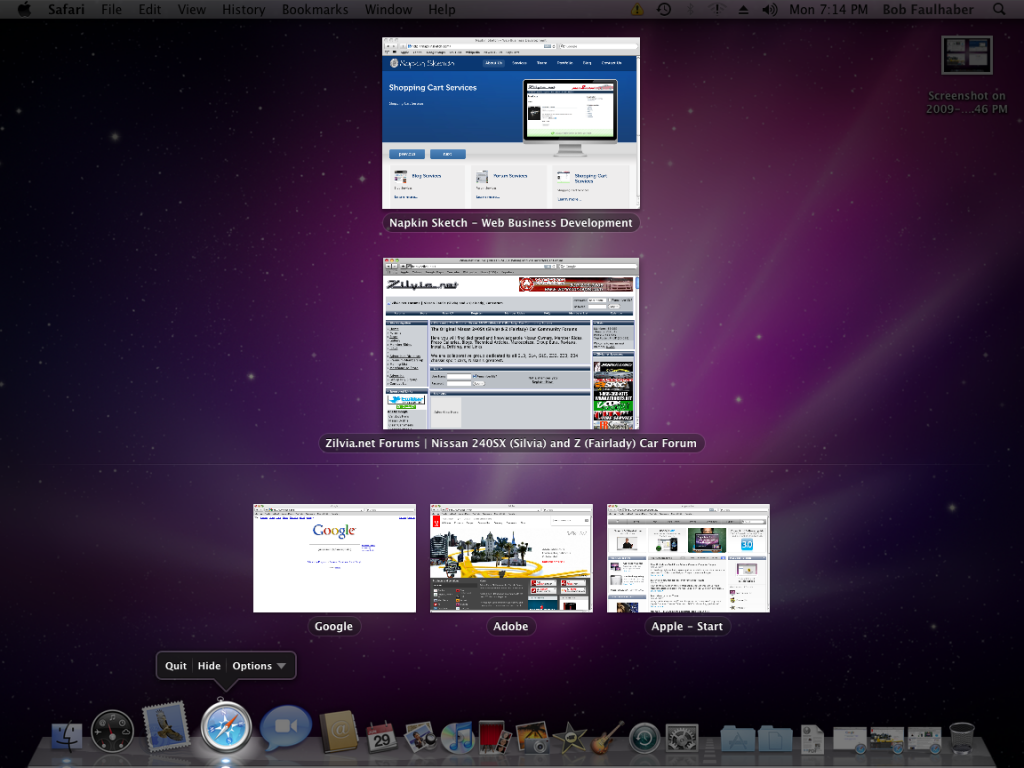This screenshot has height=768, width=1024.
Task: Launch Dashboard from the Dock
Action: click(x=112, y=731)
